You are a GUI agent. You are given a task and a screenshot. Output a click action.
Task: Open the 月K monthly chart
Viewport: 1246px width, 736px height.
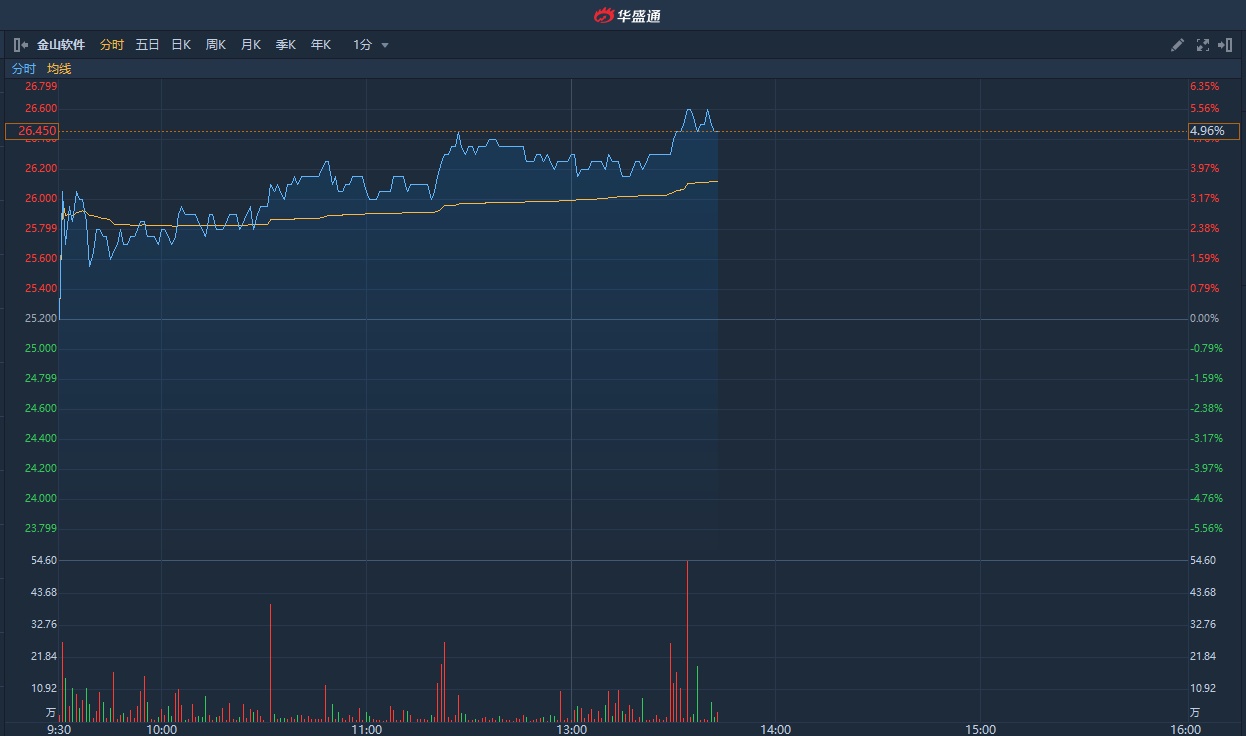click(x=251, y=45)
